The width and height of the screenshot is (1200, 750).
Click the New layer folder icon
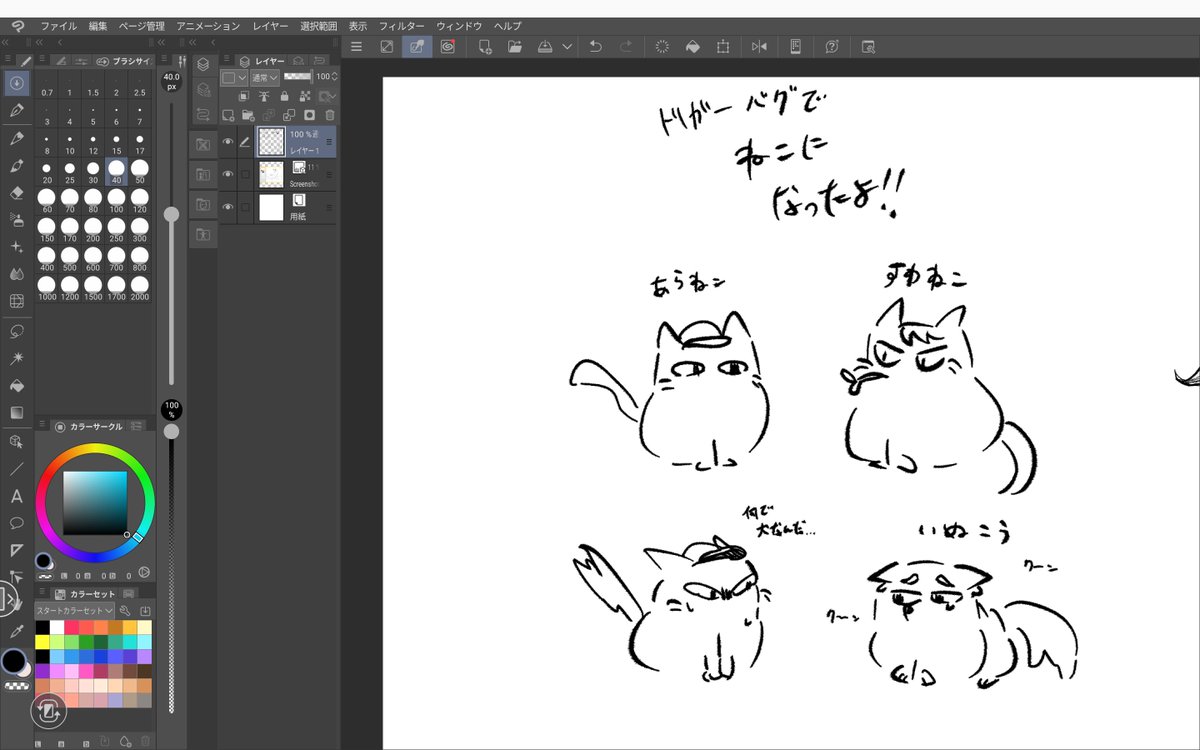(246, 115)
